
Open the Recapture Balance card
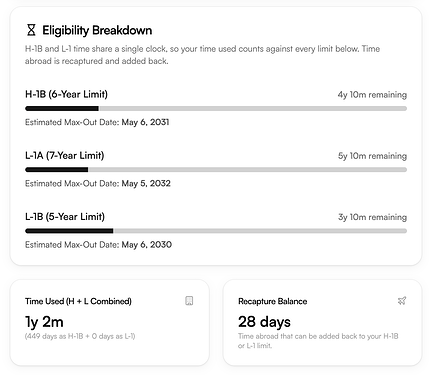[322, 322]
